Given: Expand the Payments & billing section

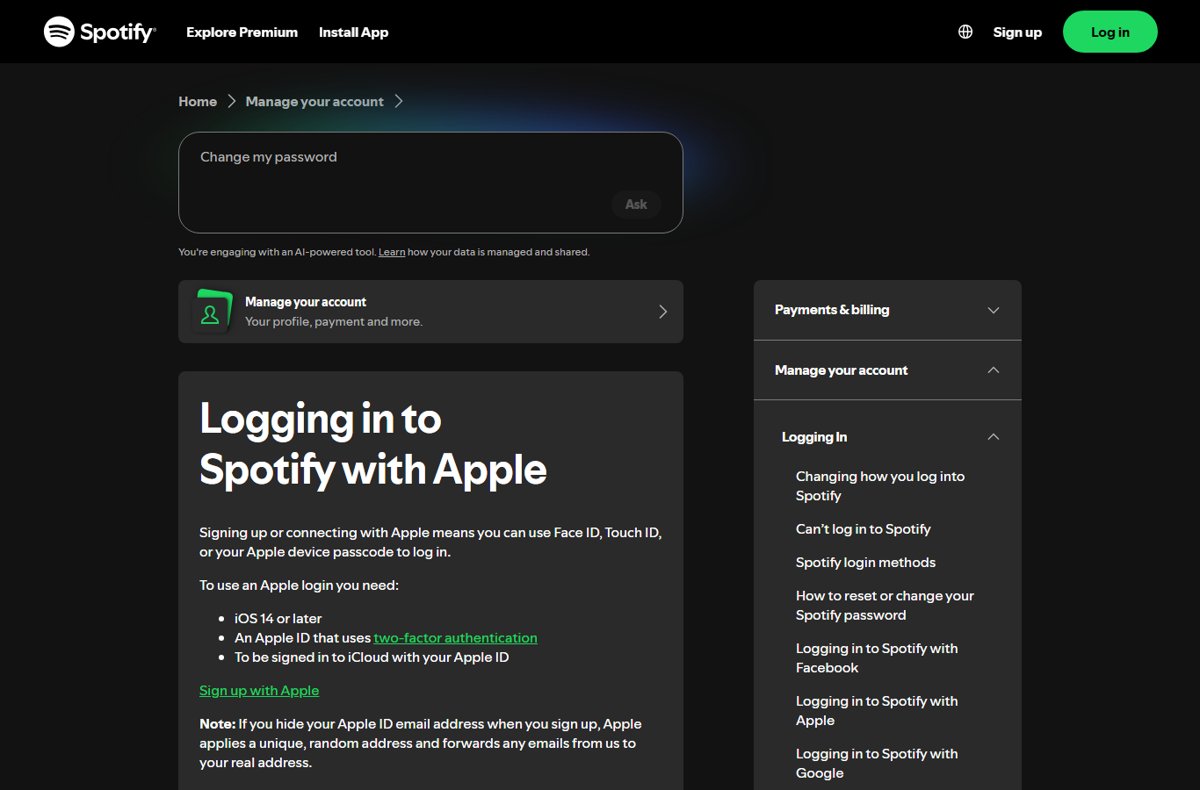Looking at the screenshot, I should (x=888, y=310).
